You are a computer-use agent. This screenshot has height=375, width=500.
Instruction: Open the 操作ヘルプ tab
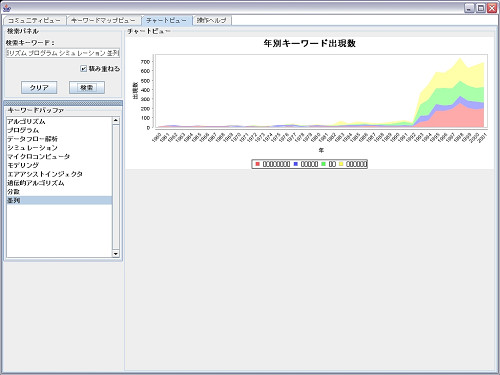point(212,20)
